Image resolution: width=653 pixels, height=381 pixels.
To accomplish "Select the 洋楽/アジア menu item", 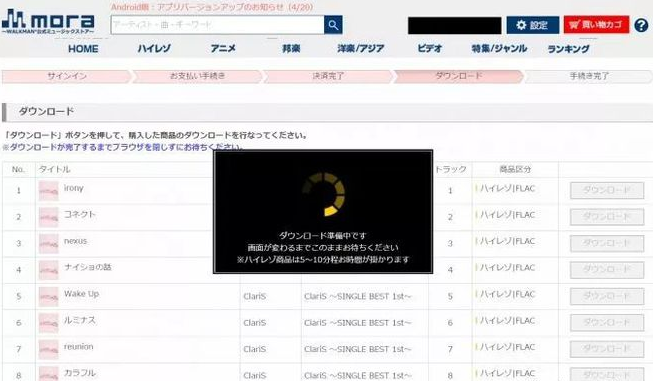I will click(361, 48).
